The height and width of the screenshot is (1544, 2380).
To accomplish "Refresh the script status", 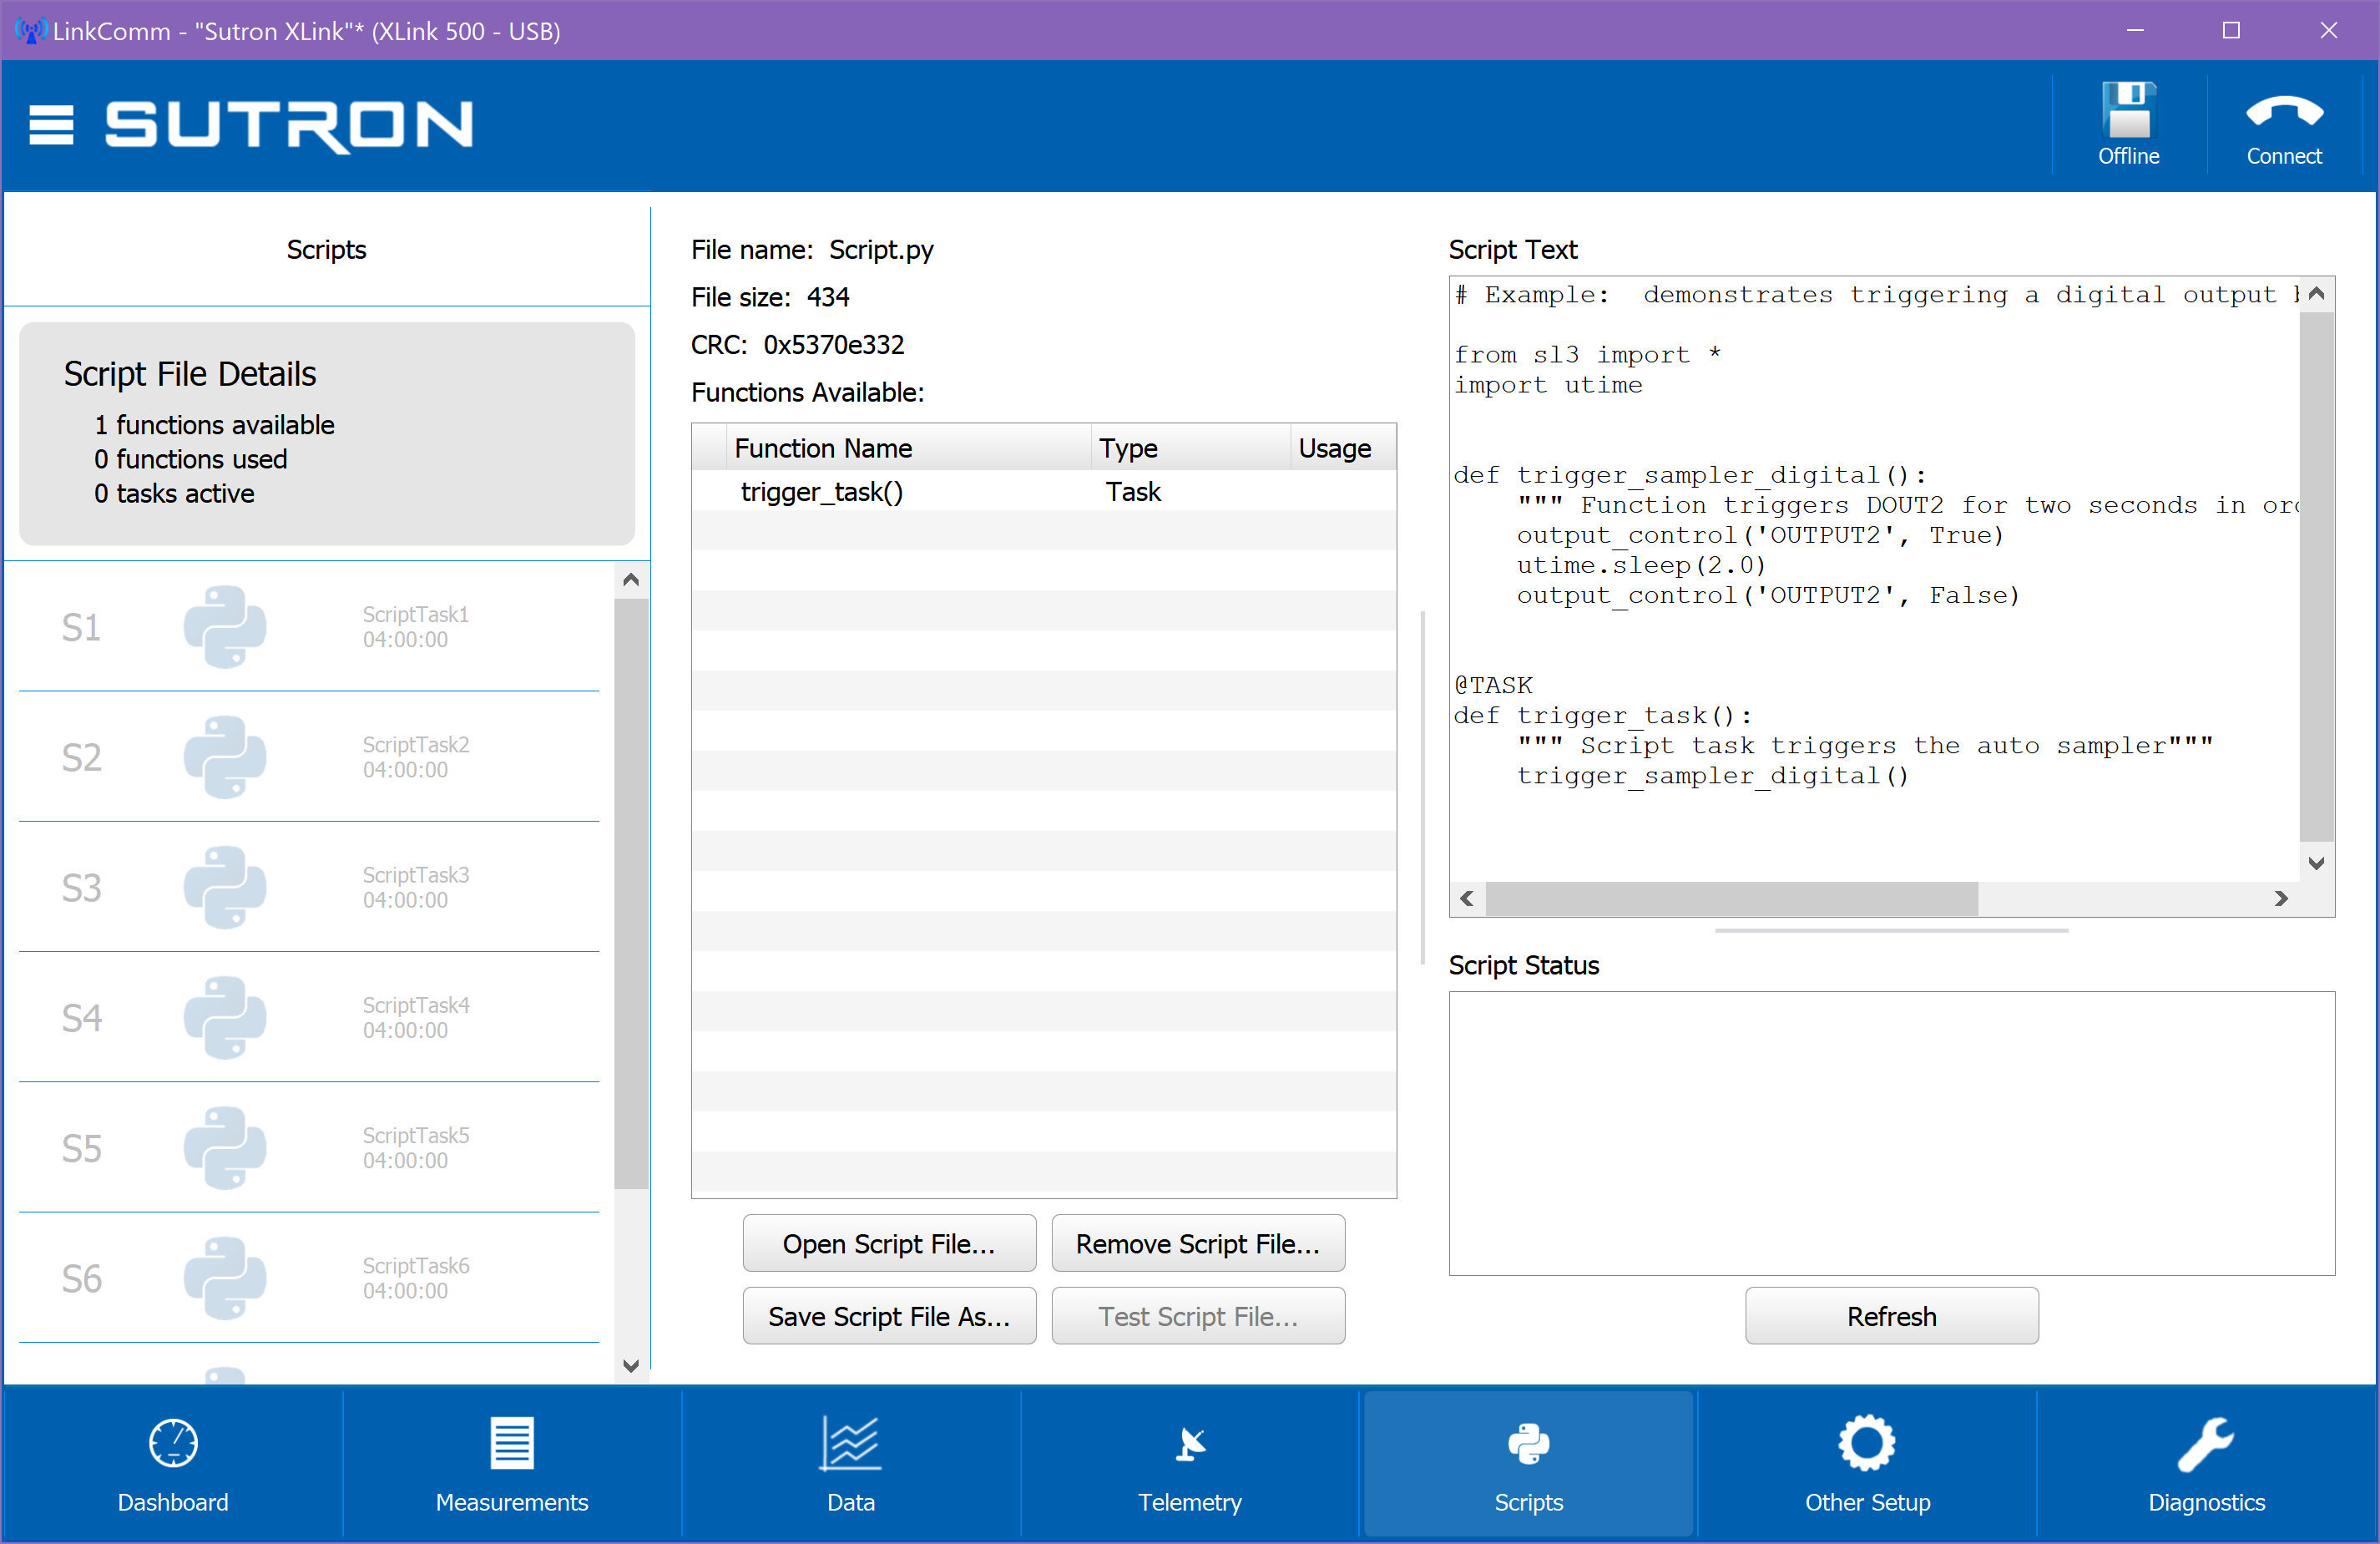I will click(x=1891, y=1316).
